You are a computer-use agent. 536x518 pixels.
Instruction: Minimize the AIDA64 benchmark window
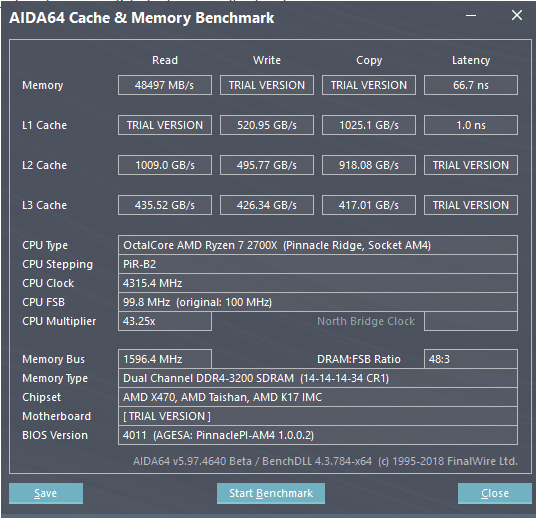471,15
